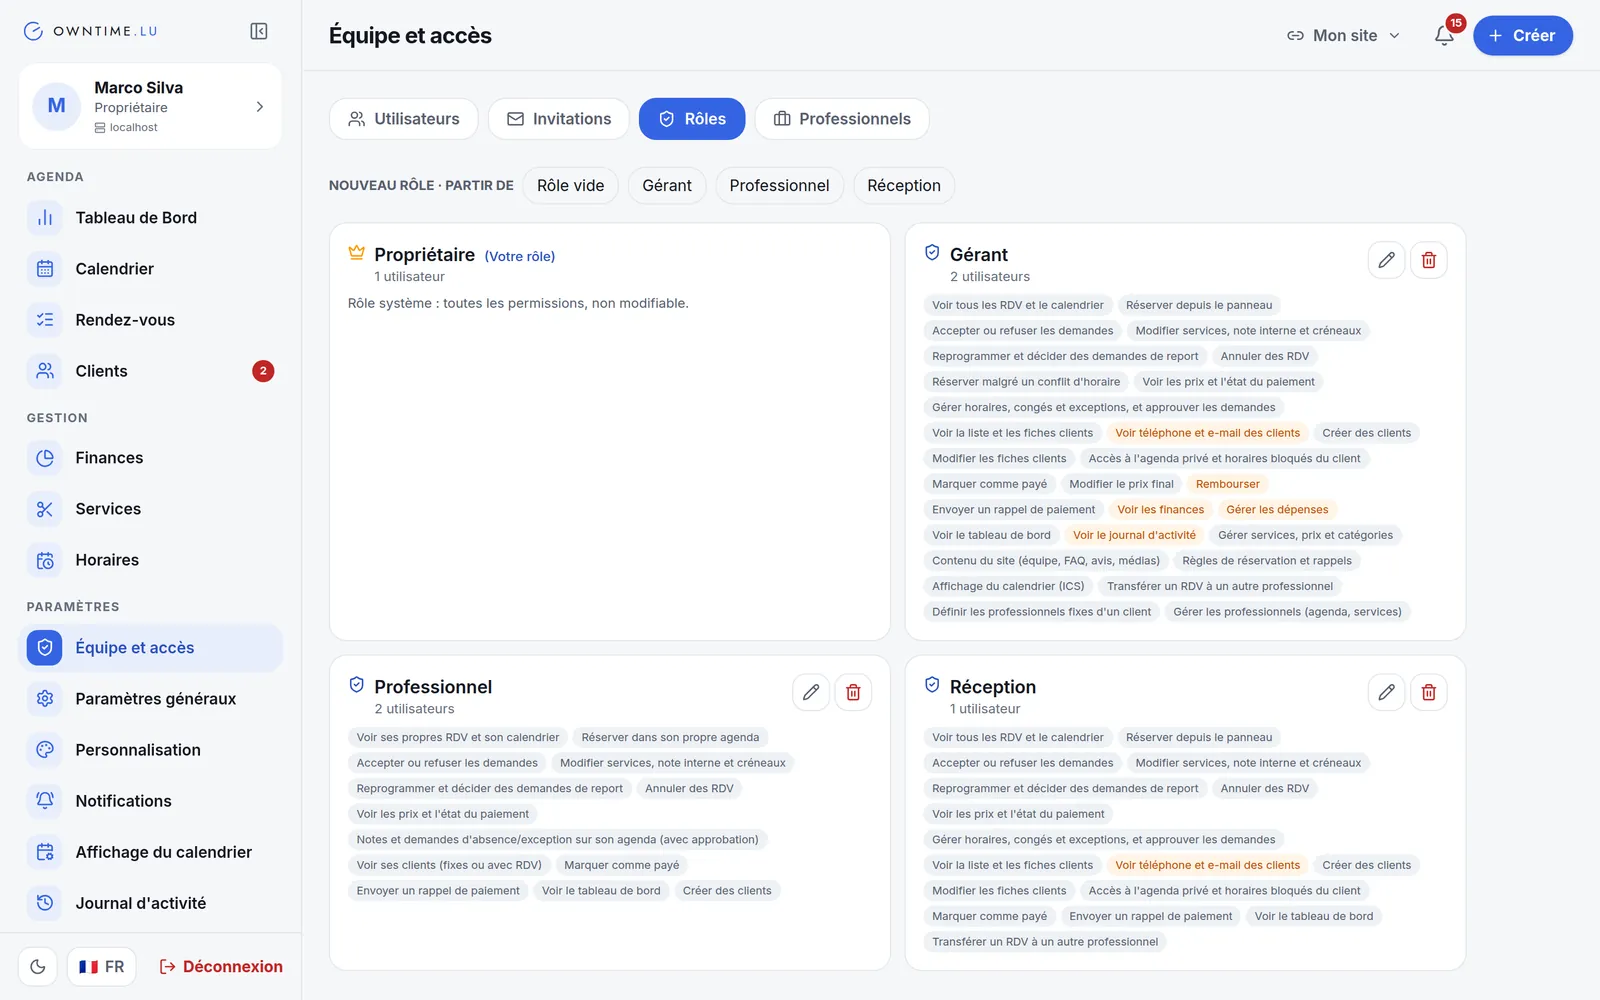1600x1000 pixels.
Task: Open the notifications bell
Action: (1444, 36)
